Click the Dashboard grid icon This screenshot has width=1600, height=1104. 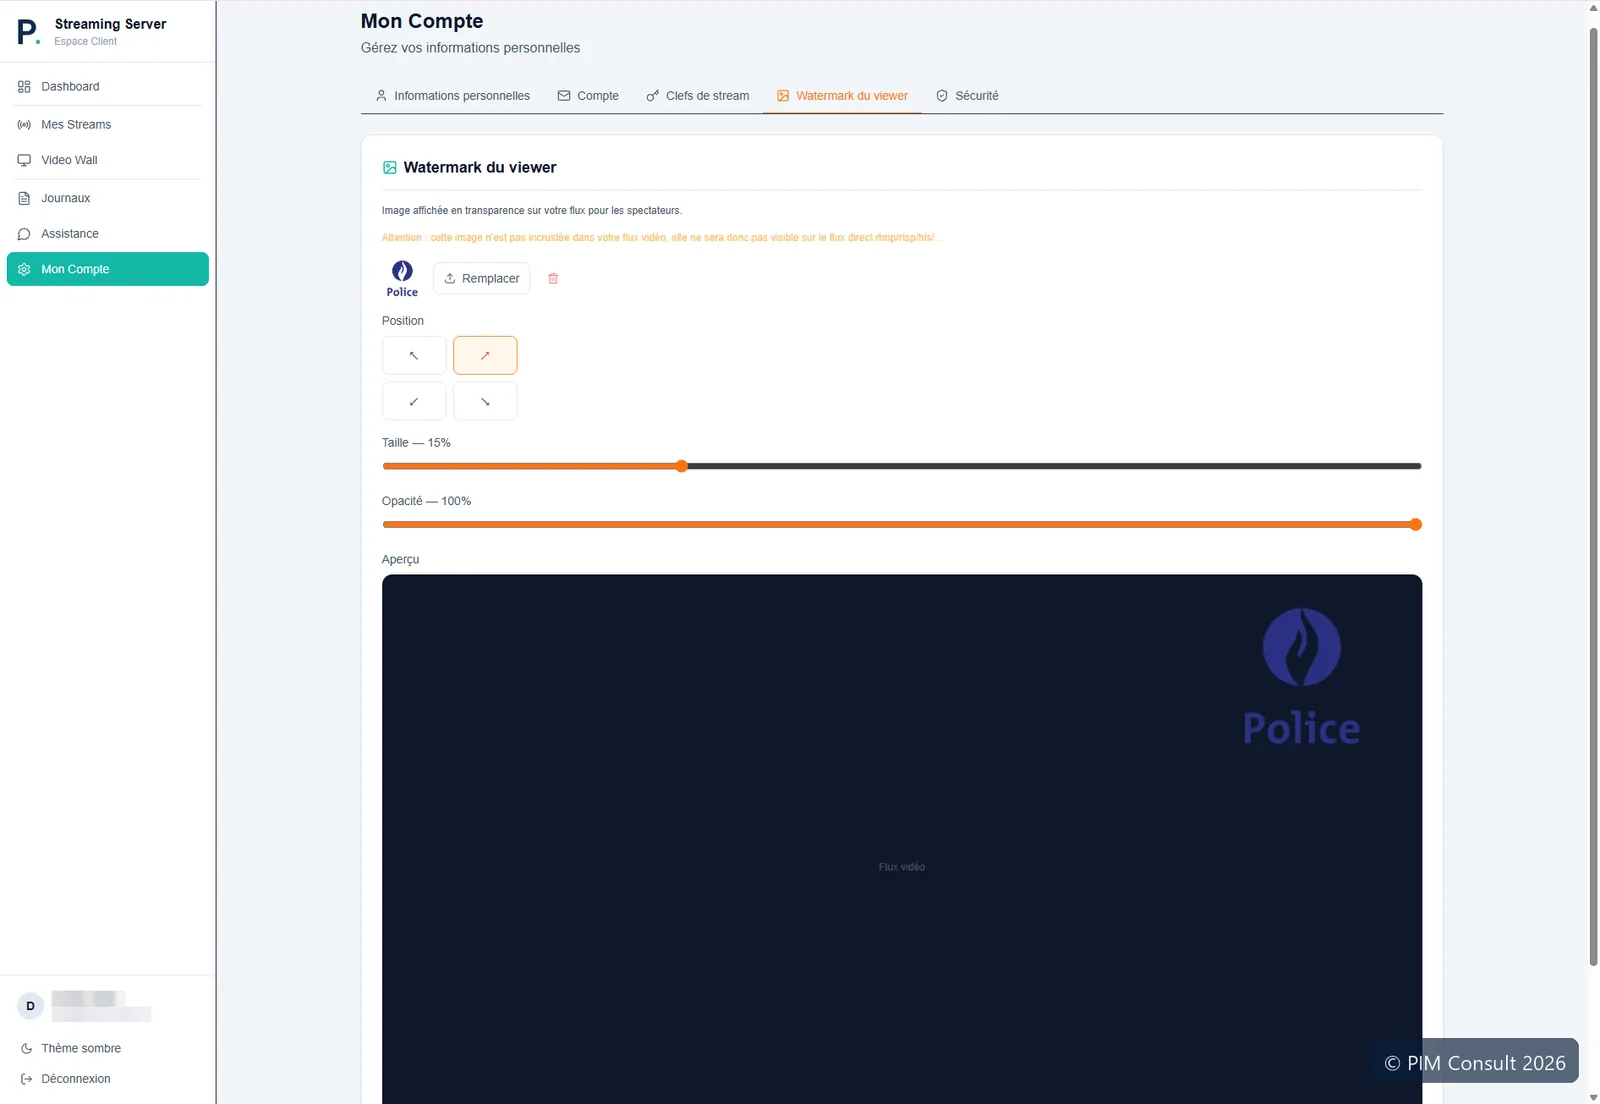(24, 87)
